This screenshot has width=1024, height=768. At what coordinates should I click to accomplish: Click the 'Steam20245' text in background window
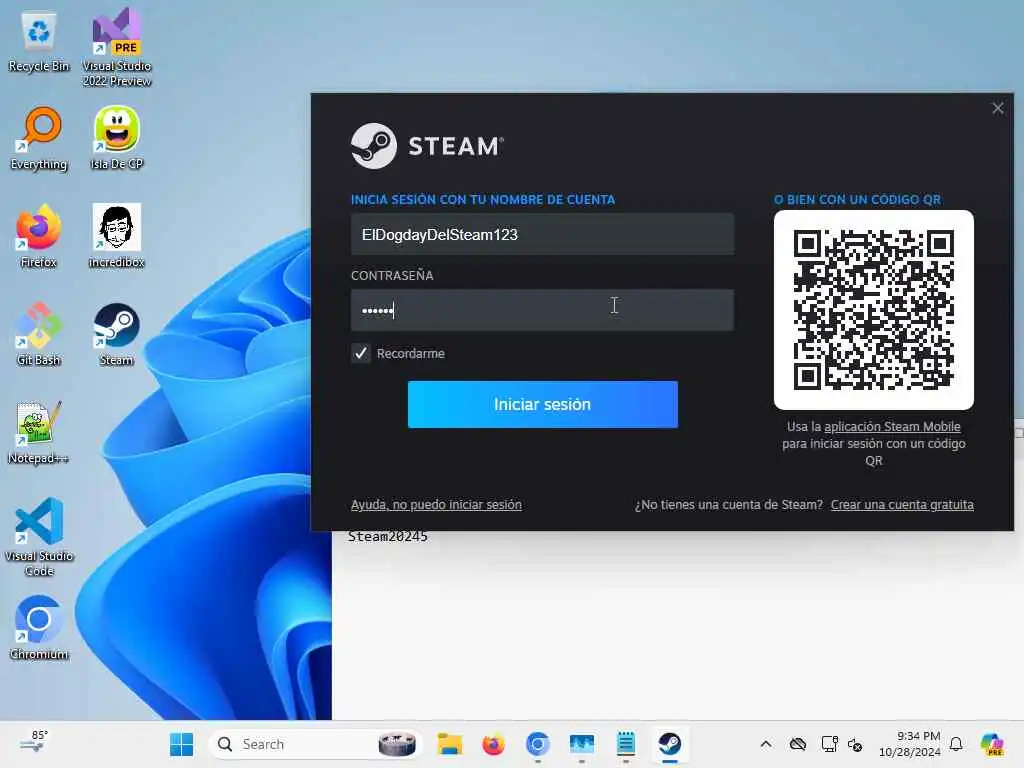coord(388,537)
